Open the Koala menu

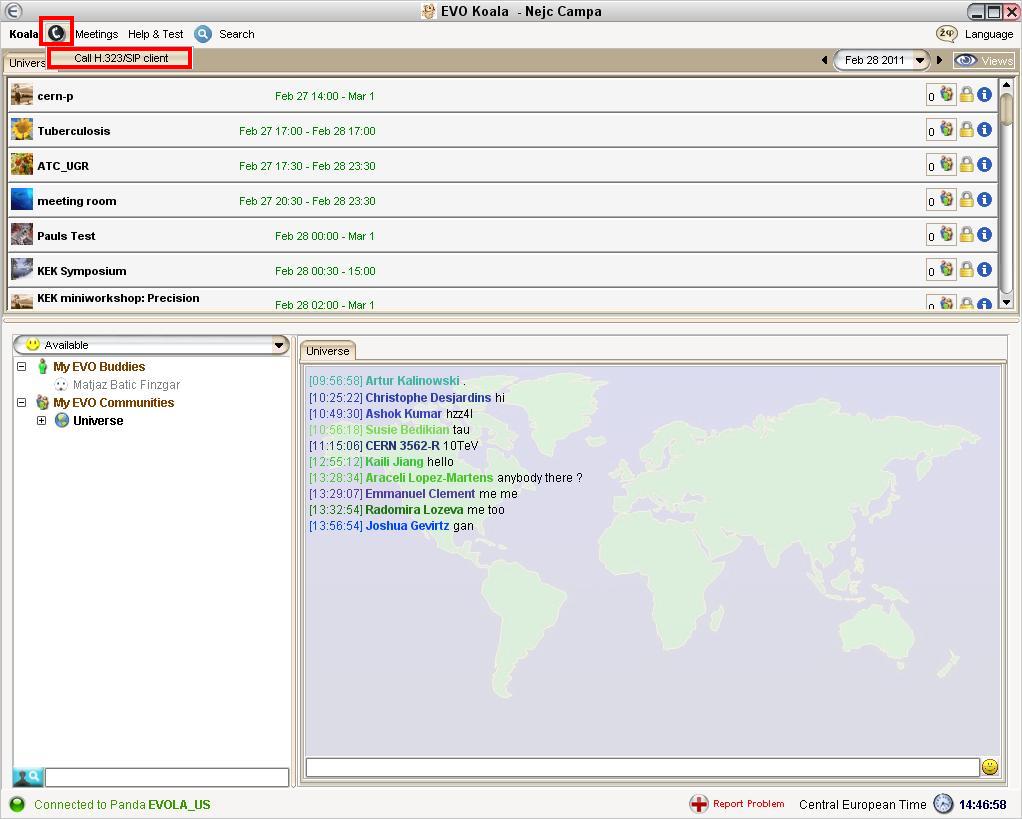[23, 34]
